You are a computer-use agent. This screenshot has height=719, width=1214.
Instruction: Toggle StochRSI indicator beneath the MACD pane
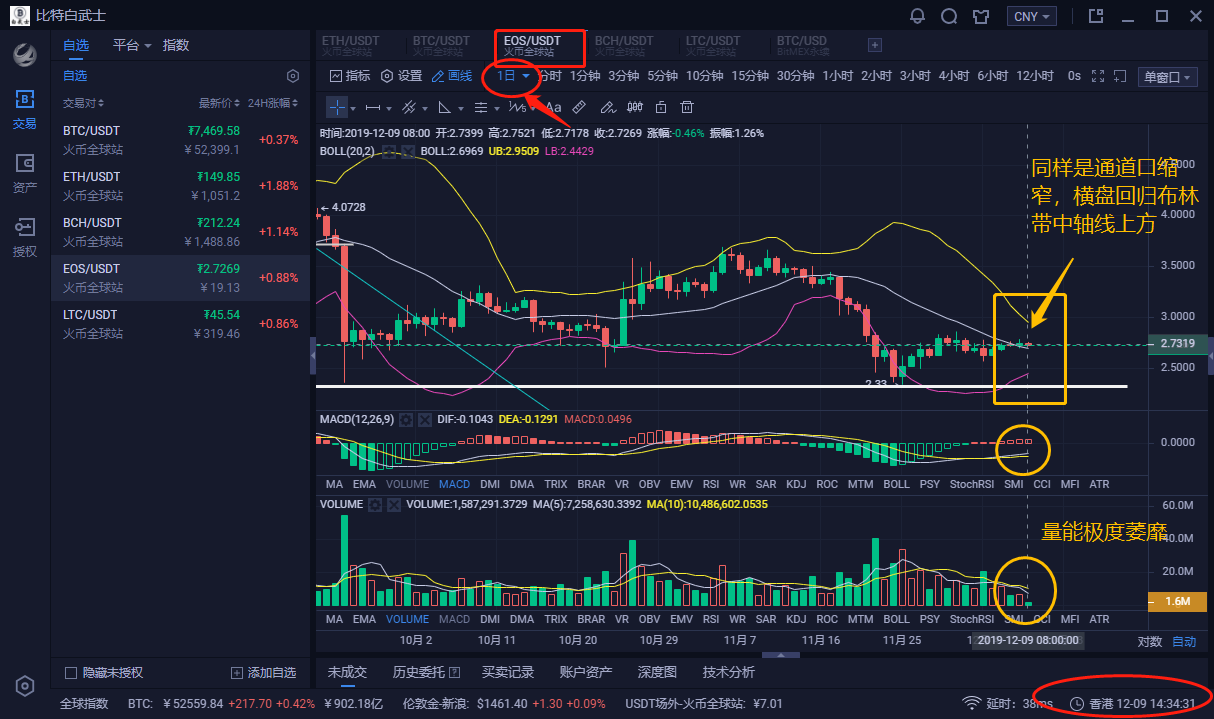click(x=970, y=484)
